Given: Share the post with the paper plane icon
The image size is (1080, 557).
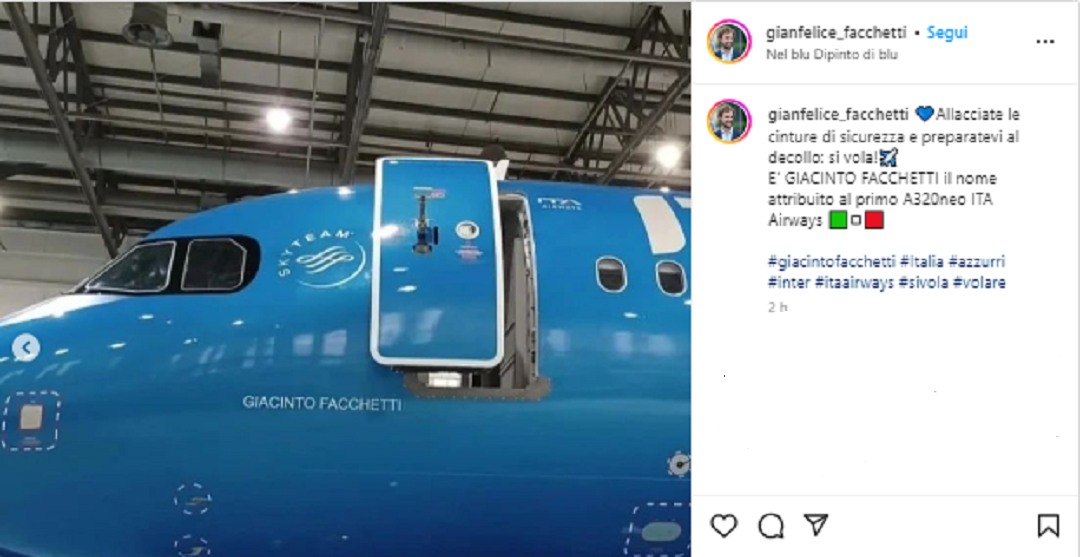Looking at the screenshot, I should [816, 525].
